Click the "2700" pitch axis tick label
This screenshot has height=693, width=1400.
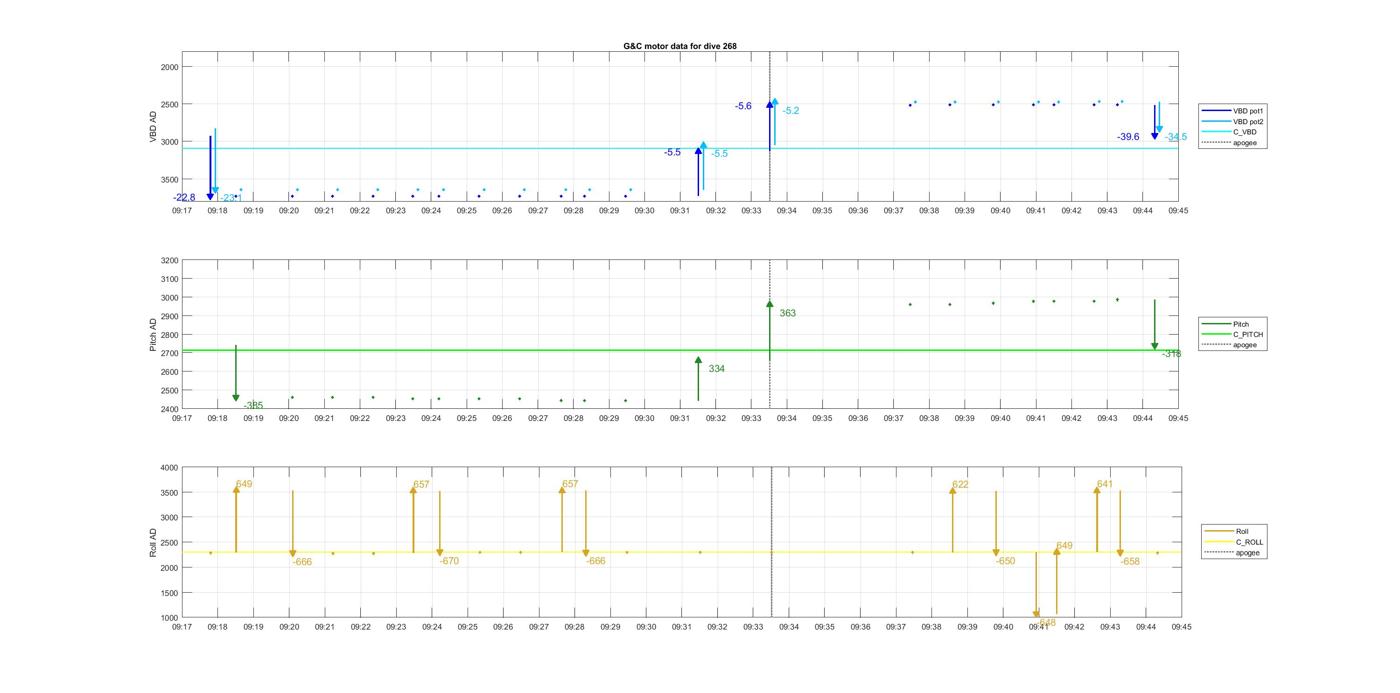coord(169,353)
